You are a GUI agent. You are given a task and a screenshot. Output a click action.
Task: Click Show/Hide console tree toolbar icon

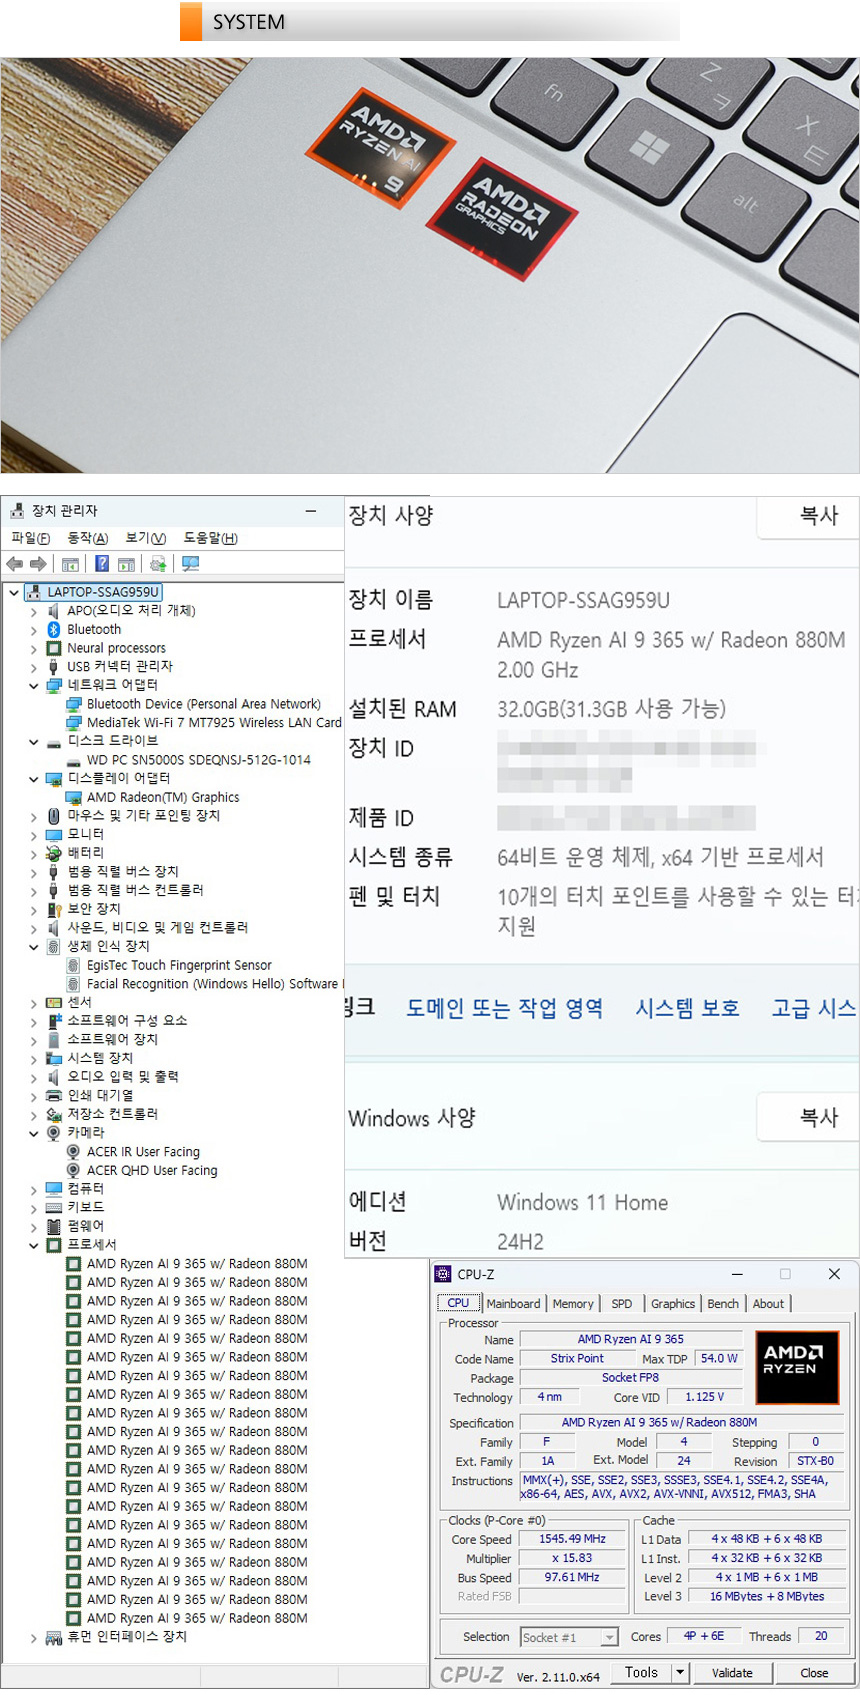70,564
